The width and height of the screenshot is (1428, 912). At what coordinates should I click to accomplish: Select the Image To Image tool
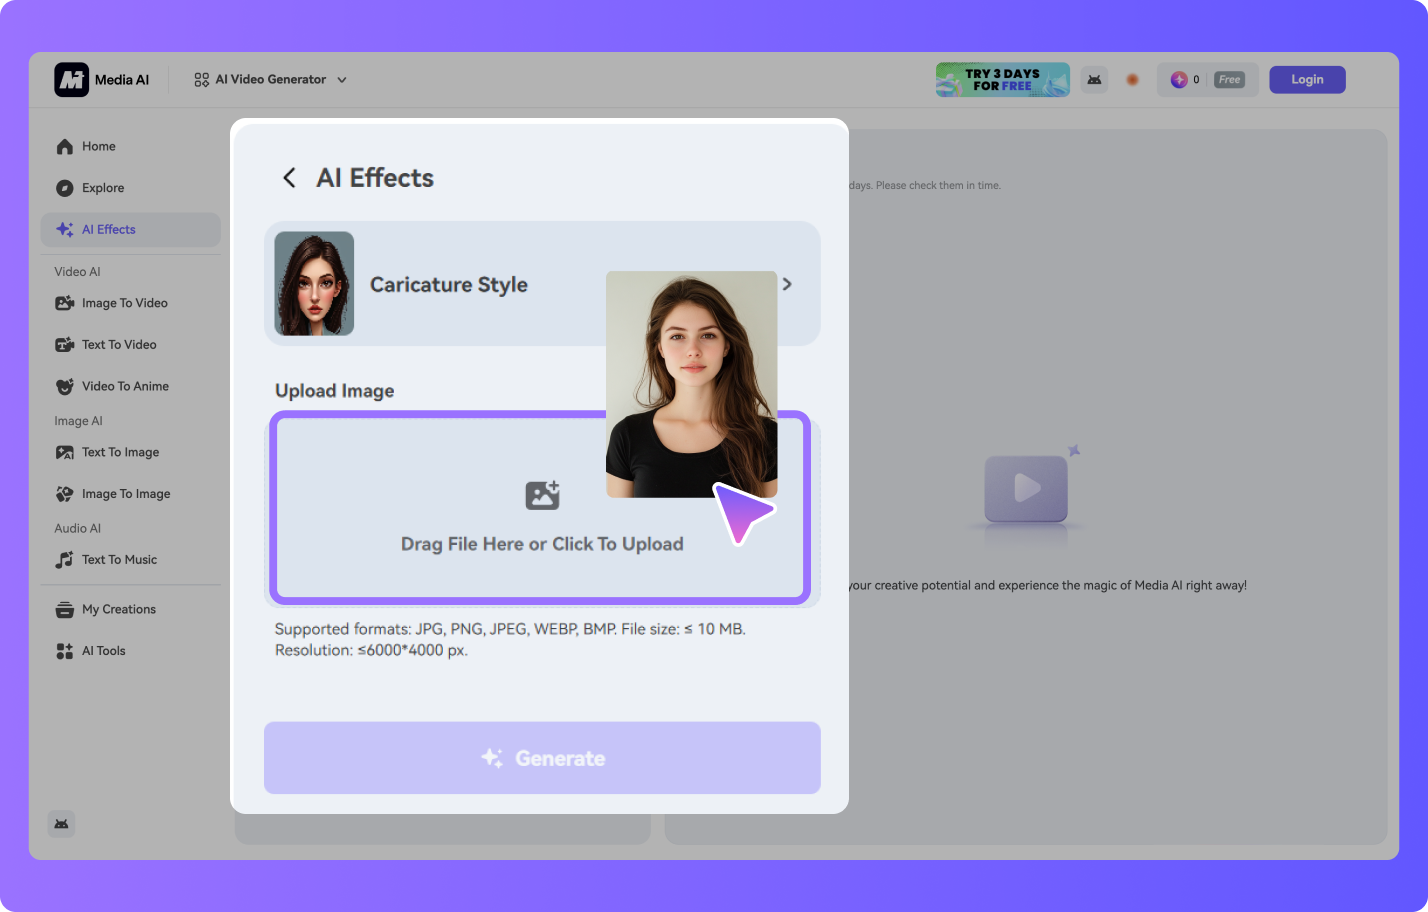click(x=125, y=494)
